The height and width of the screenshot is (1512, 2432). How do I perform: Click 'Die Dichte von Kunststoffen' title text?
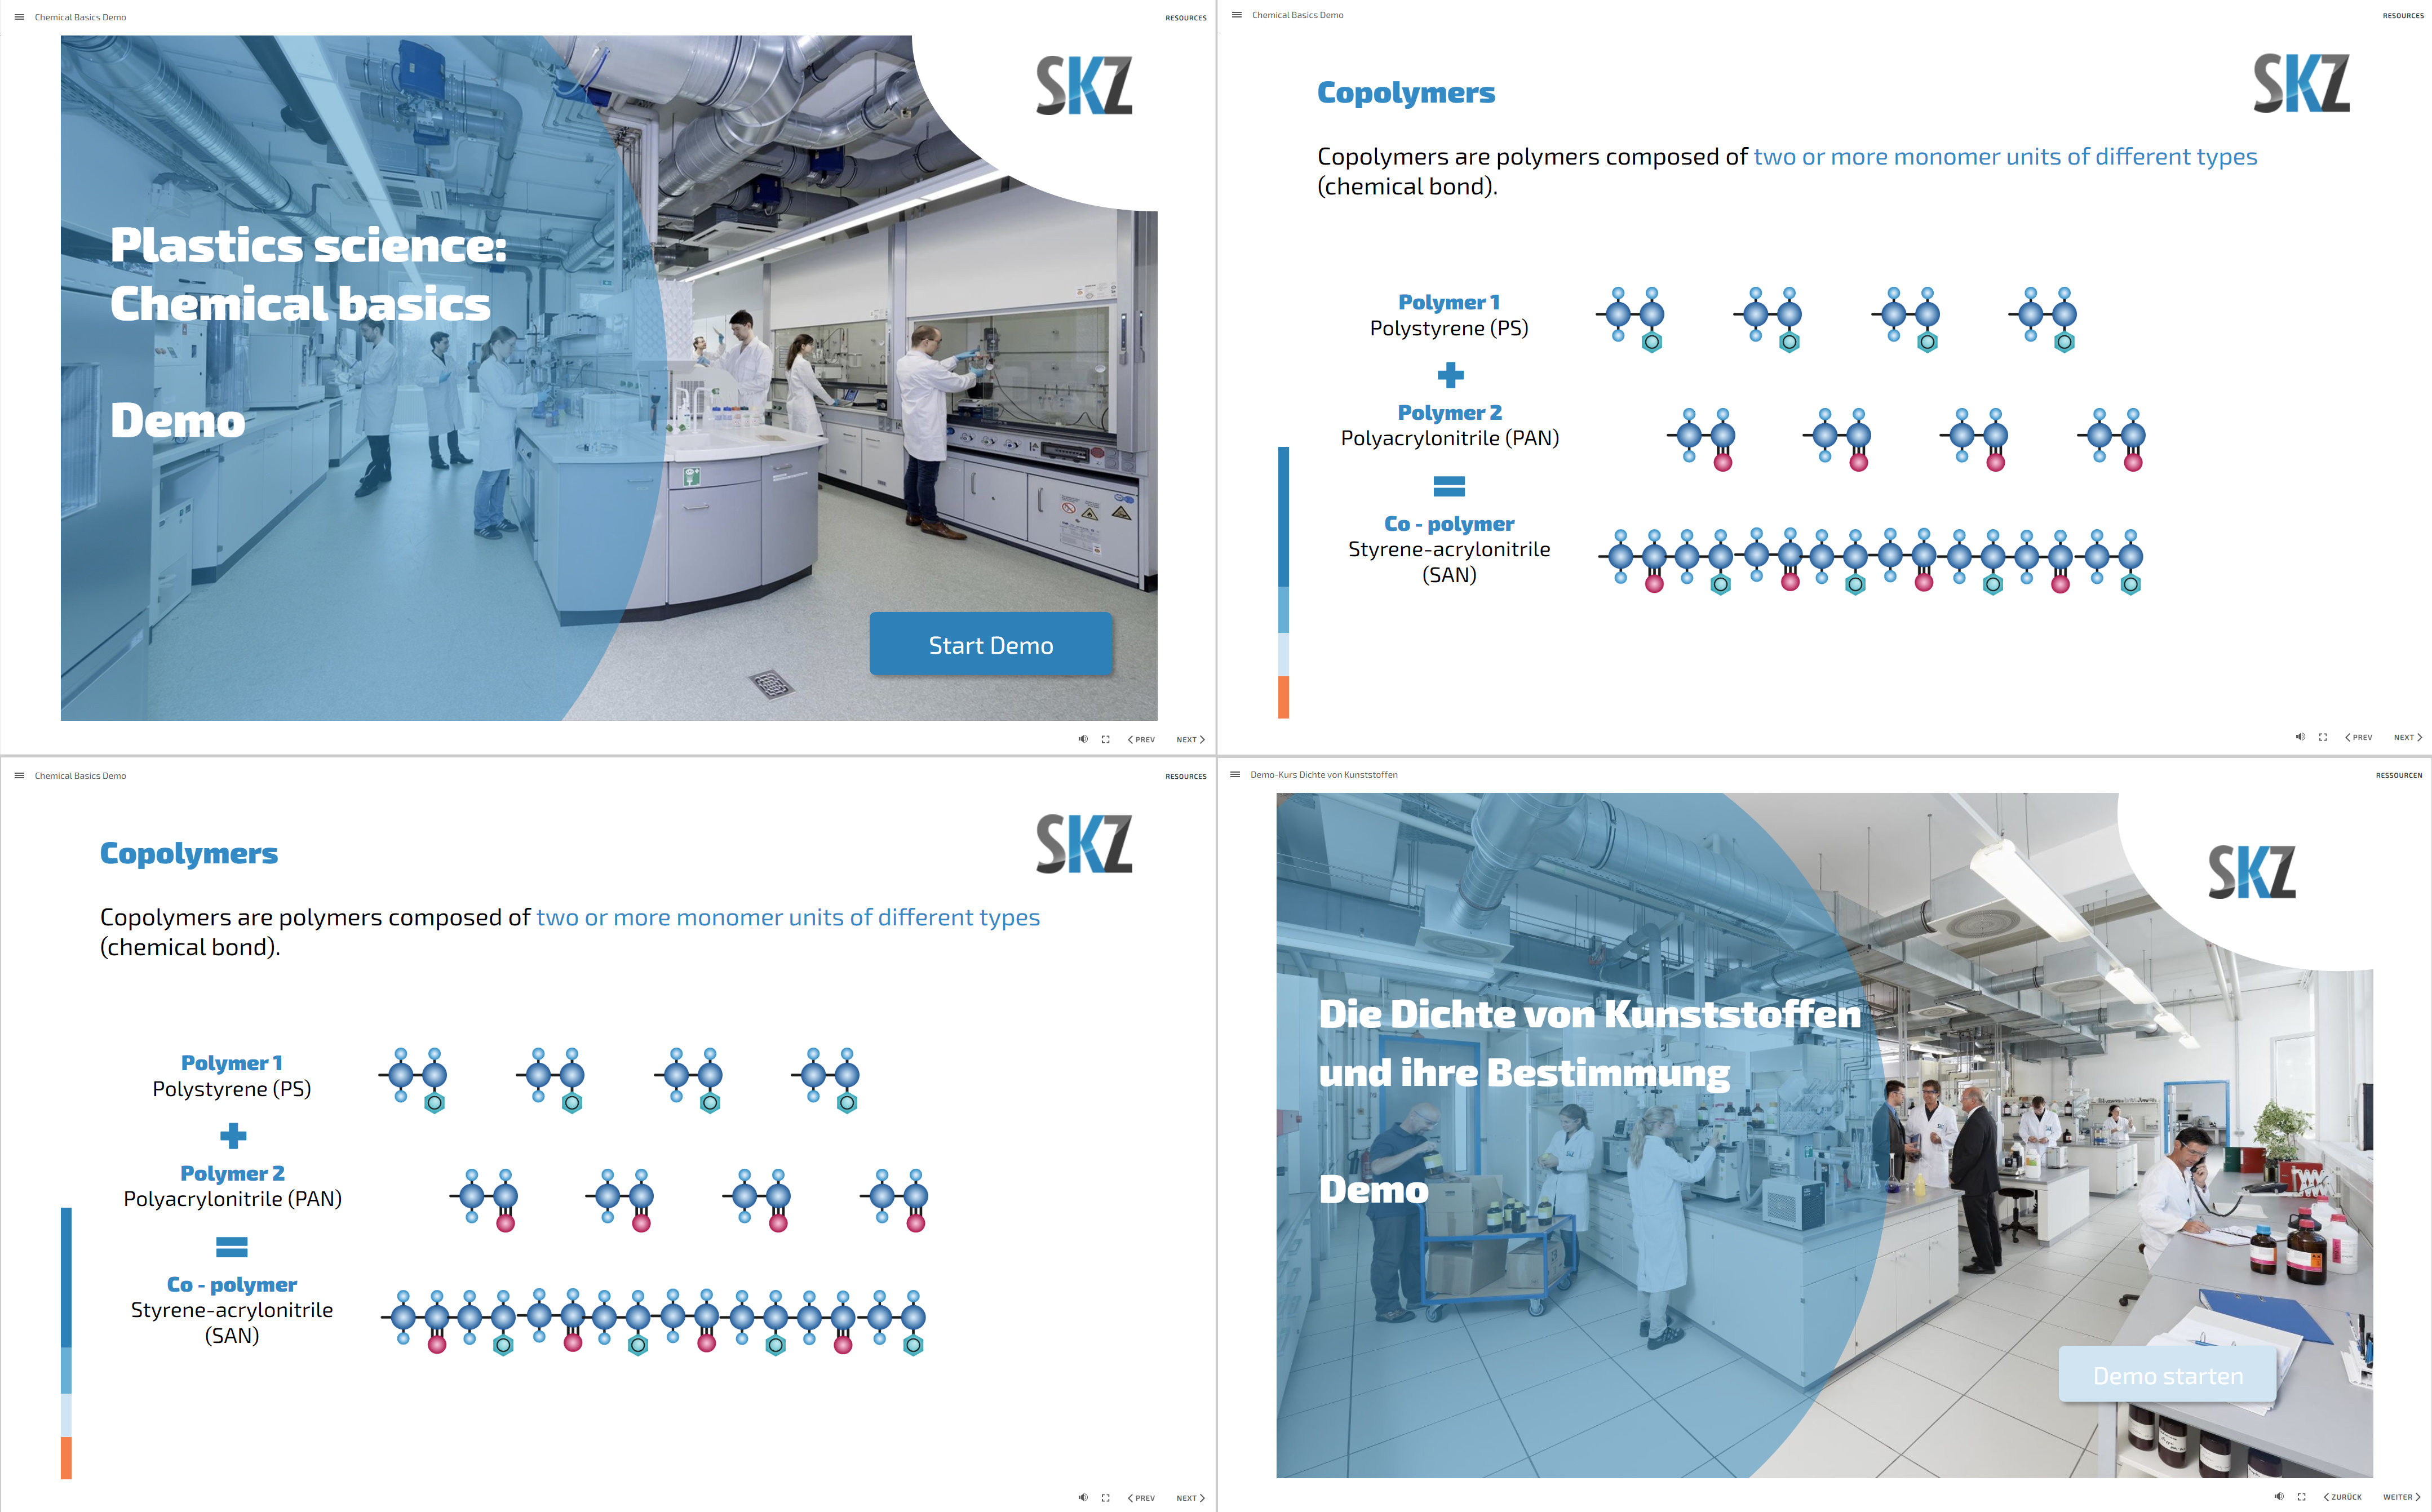pyautogui.click(x=1590, y=1014)
